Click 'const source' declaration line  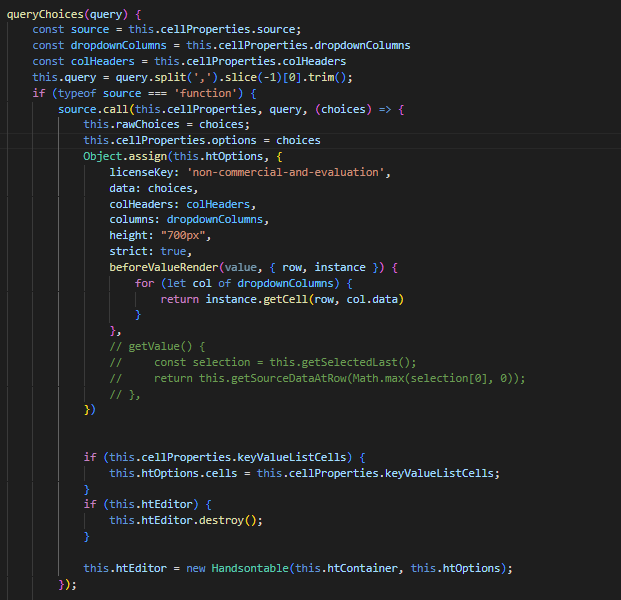click(x=167, y=29)
